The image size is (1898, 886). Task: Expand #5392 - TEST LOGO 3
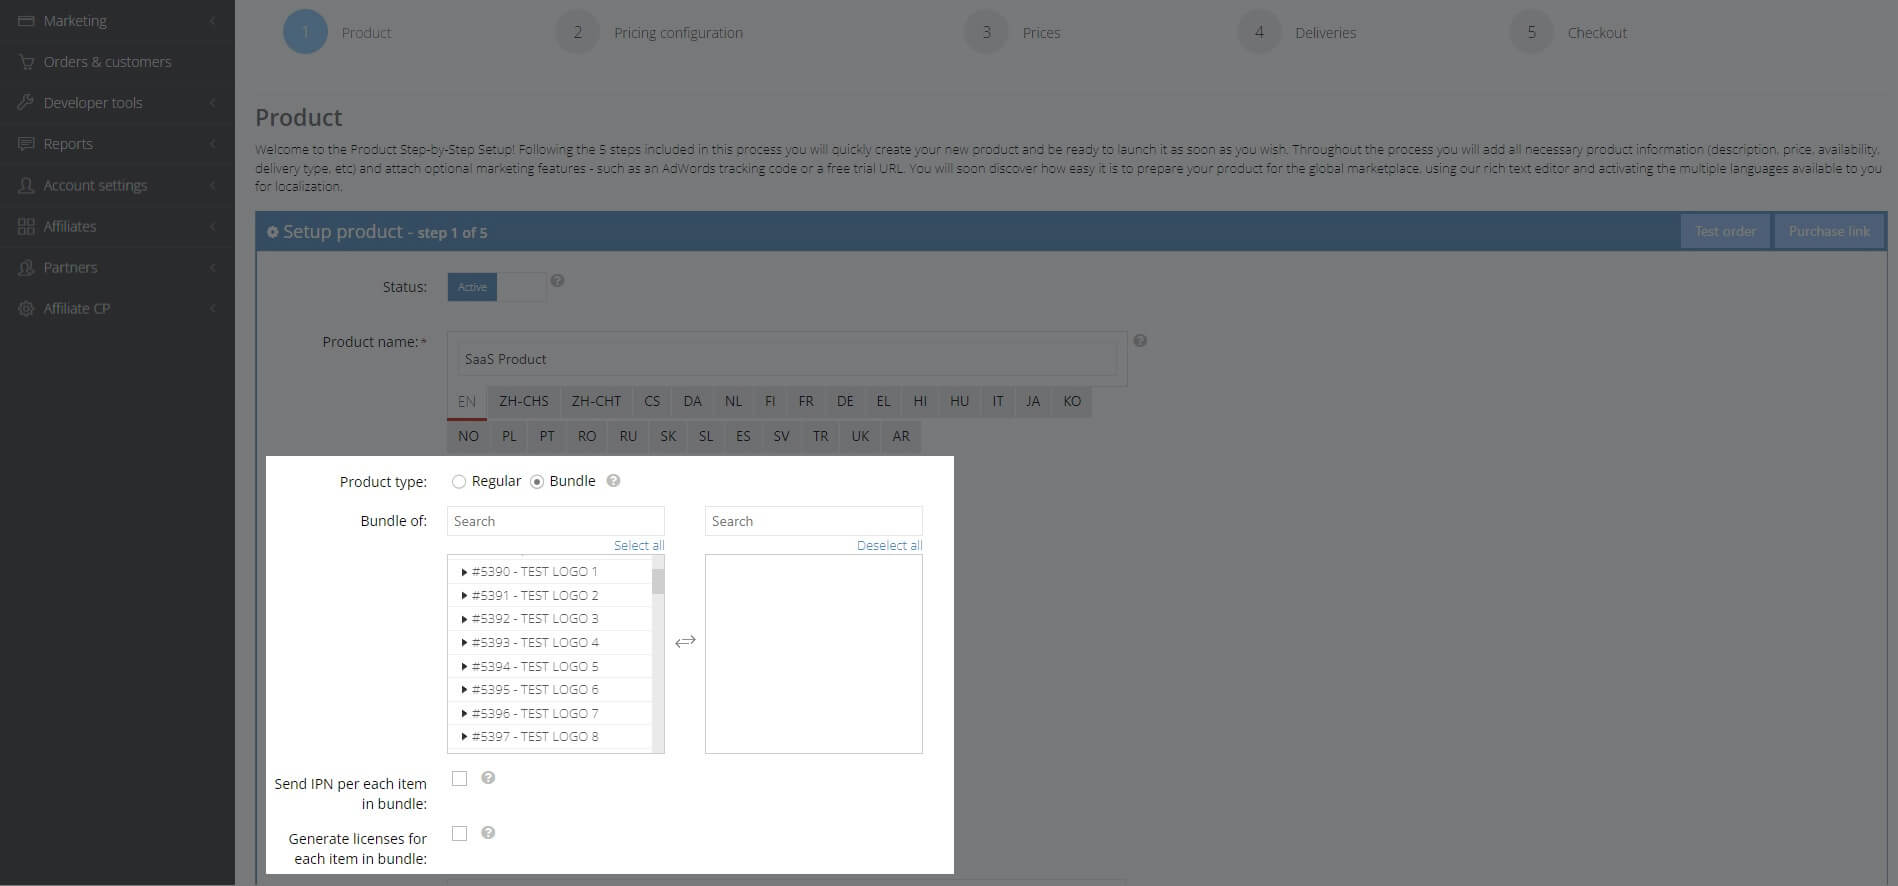(464, 619)
